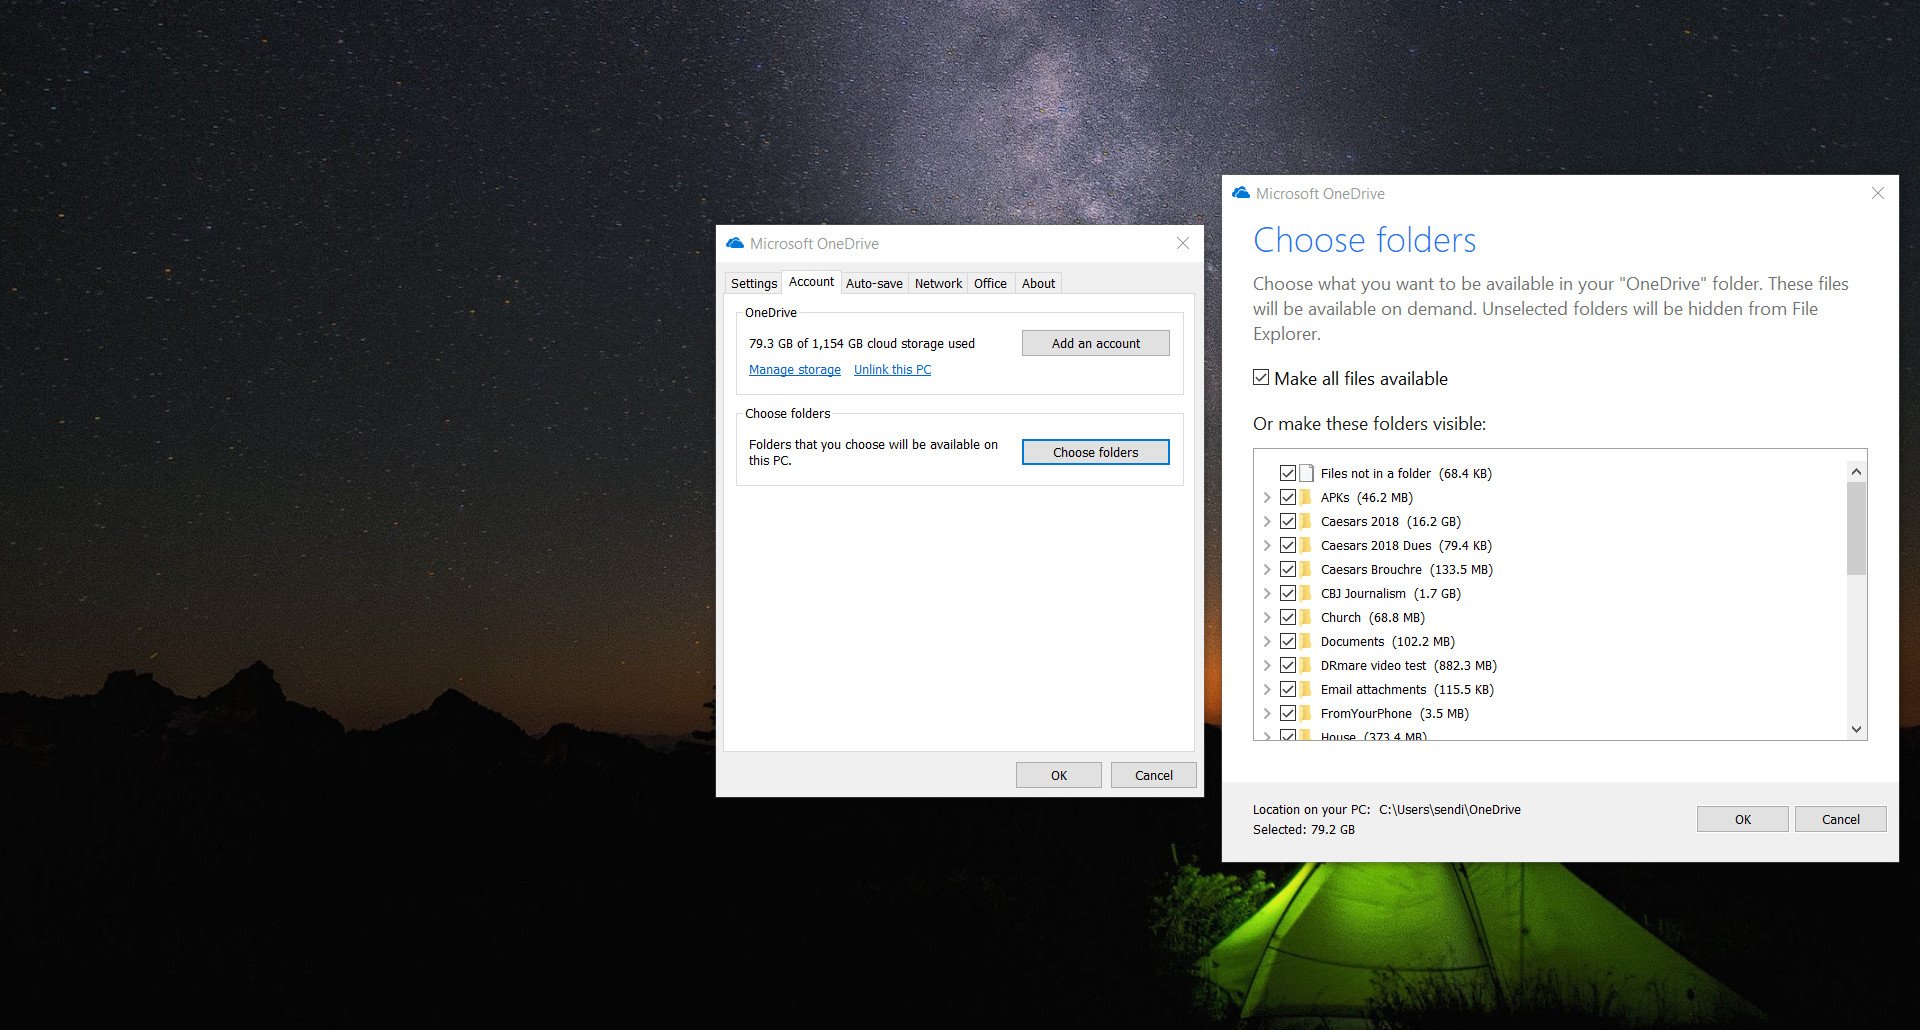Go to the About tab
1920x1030 pixels.
(x=1038, y=283)
